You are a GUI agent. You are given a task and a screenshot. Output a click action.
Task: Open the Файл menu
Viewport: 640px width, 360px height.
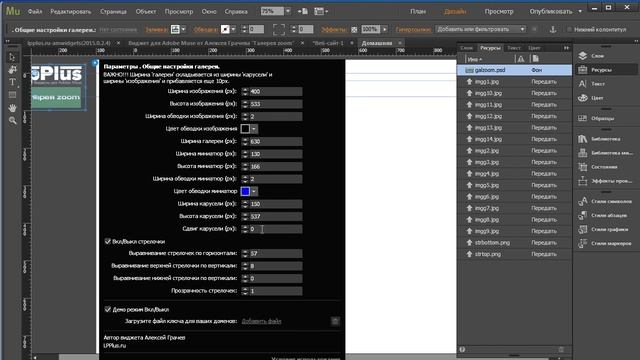click(x=35, y=11)
